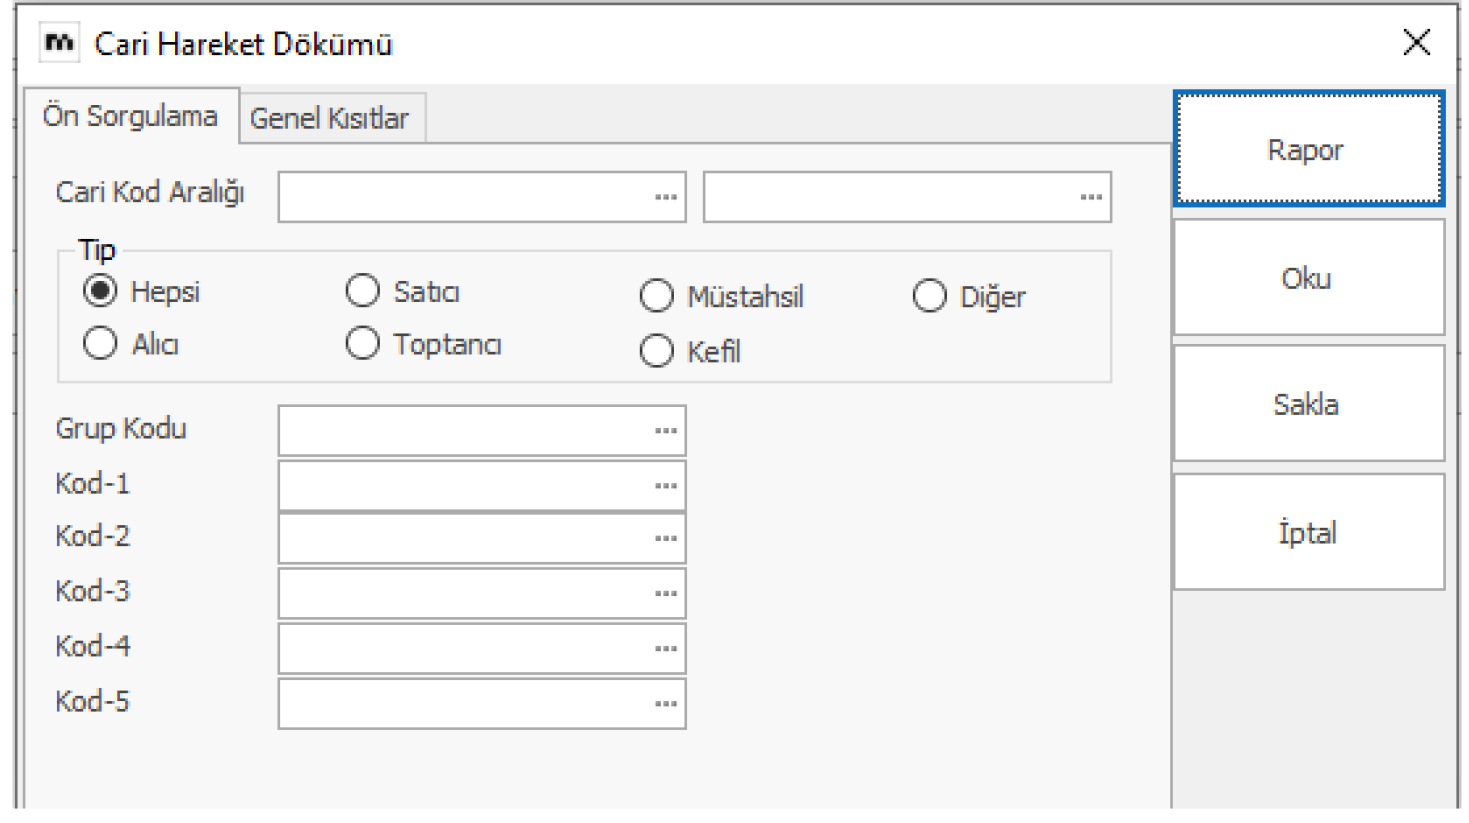This screenshot has width=1469, height=823.
Task: Close the Cari Hareket Dökümü dialog
Action: coord(1416,42)
